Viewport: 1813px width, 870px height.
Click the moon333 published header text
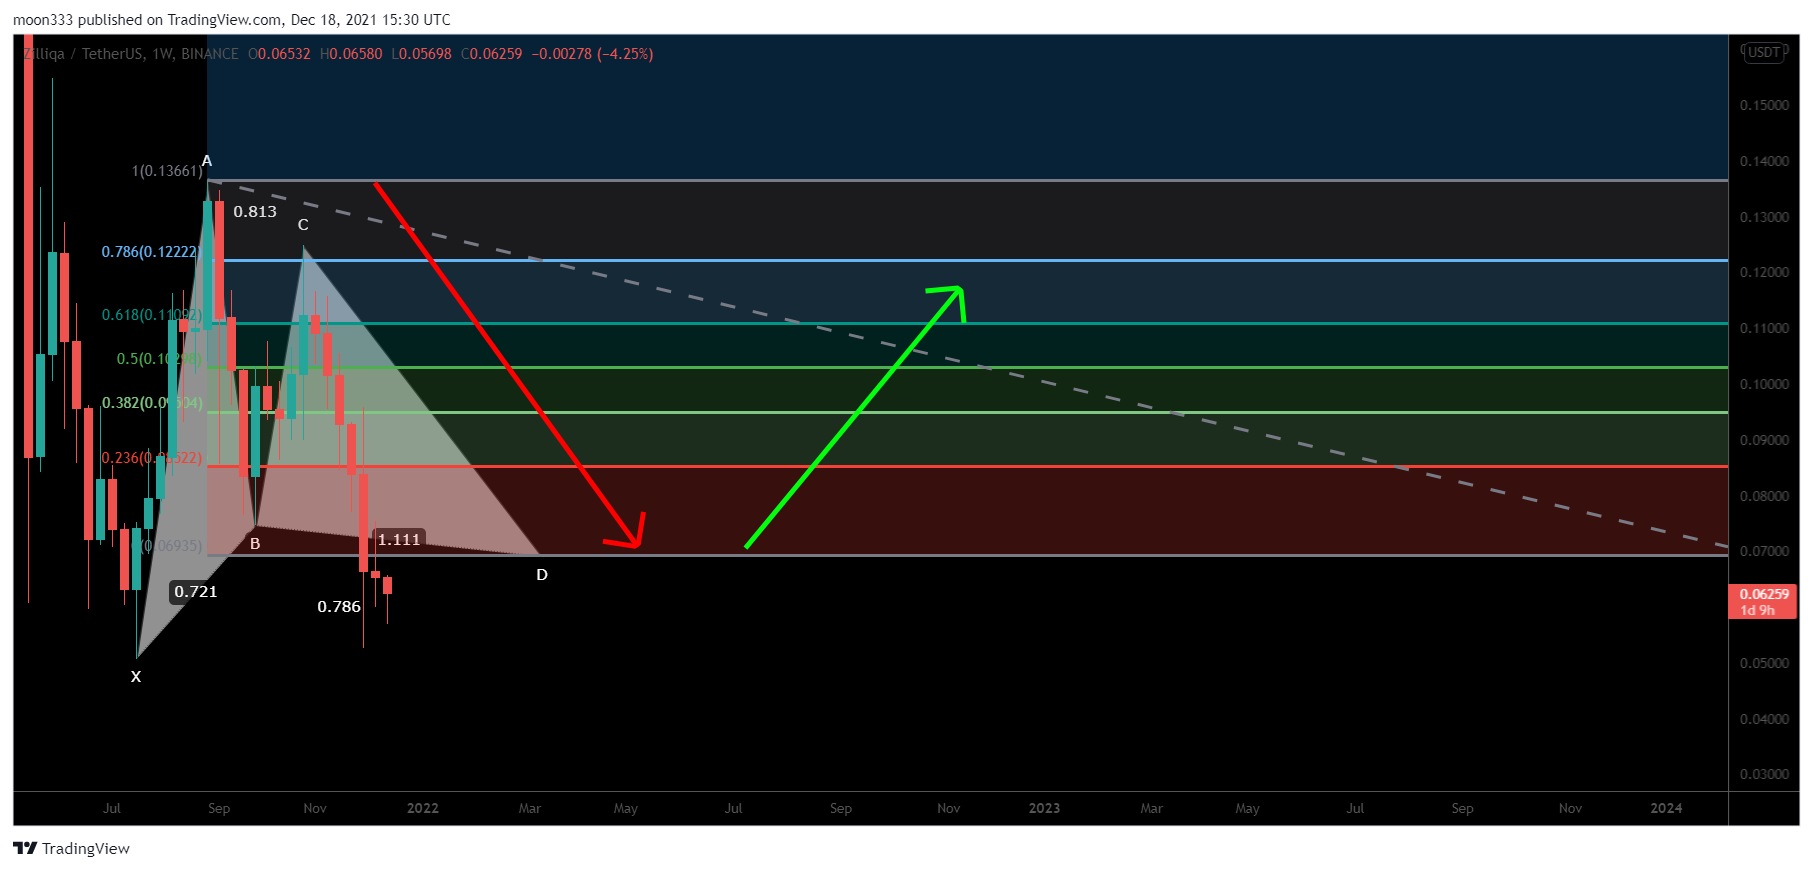(x=232, y=20)
